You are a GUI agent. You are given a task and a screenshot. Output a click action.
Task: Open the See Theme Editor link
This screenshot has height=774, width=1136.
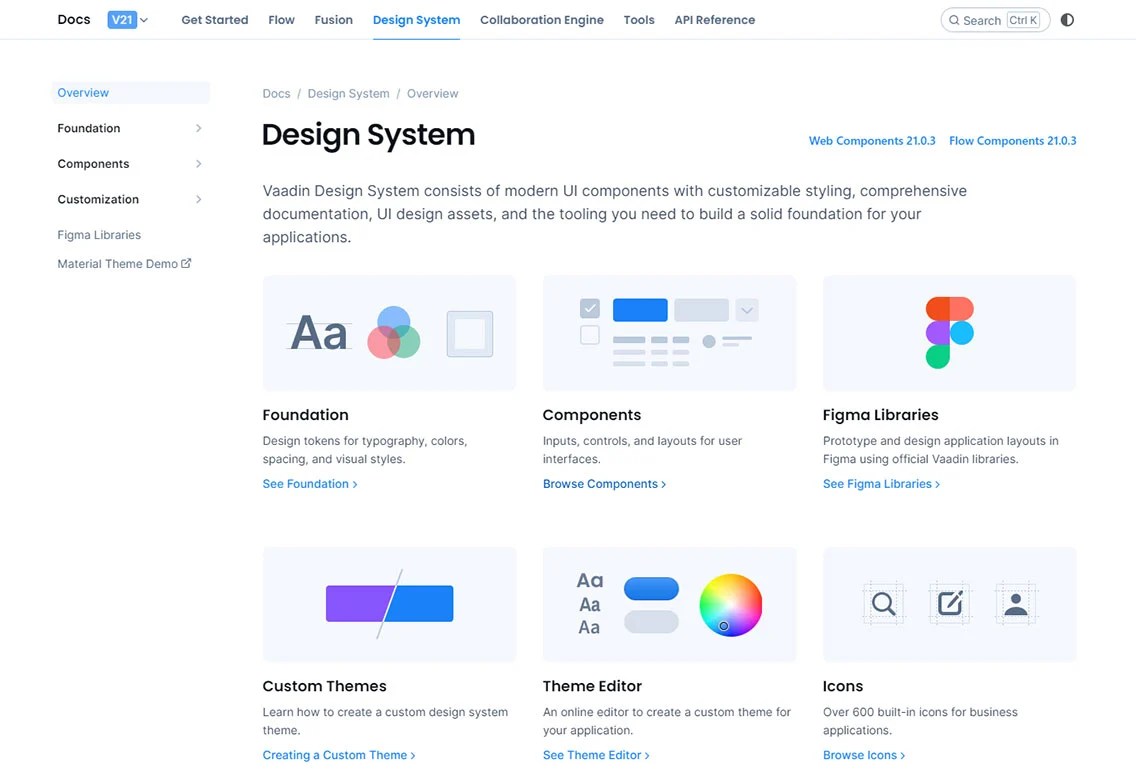tap(592, 755)
